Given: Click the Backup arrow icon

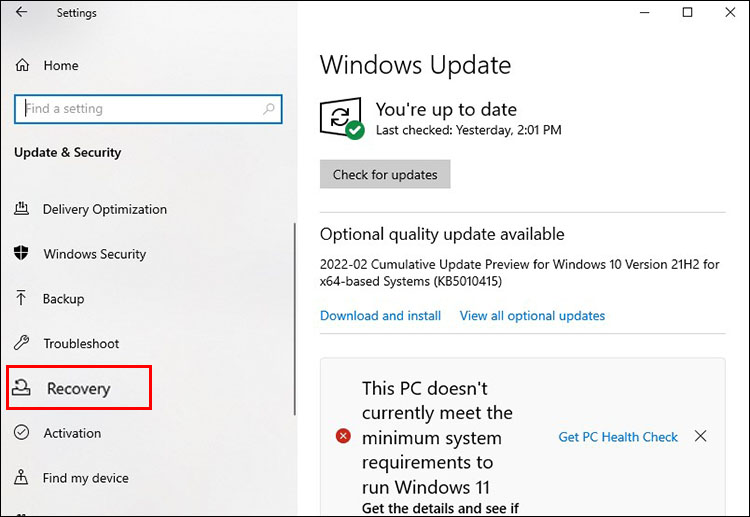Looking at the screenshot, I should [x=22, y=299].
